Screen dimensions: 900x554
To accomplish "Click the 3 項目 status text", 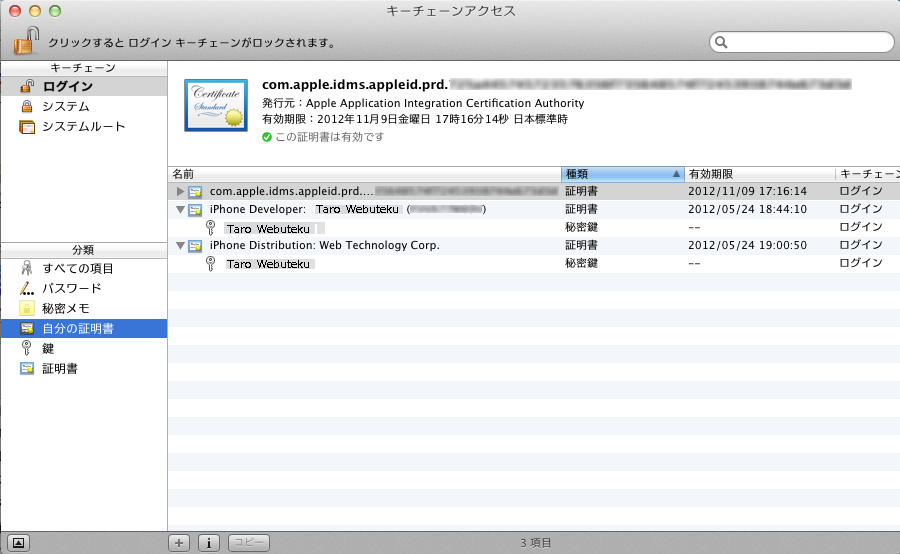I will tap(536, 543).
